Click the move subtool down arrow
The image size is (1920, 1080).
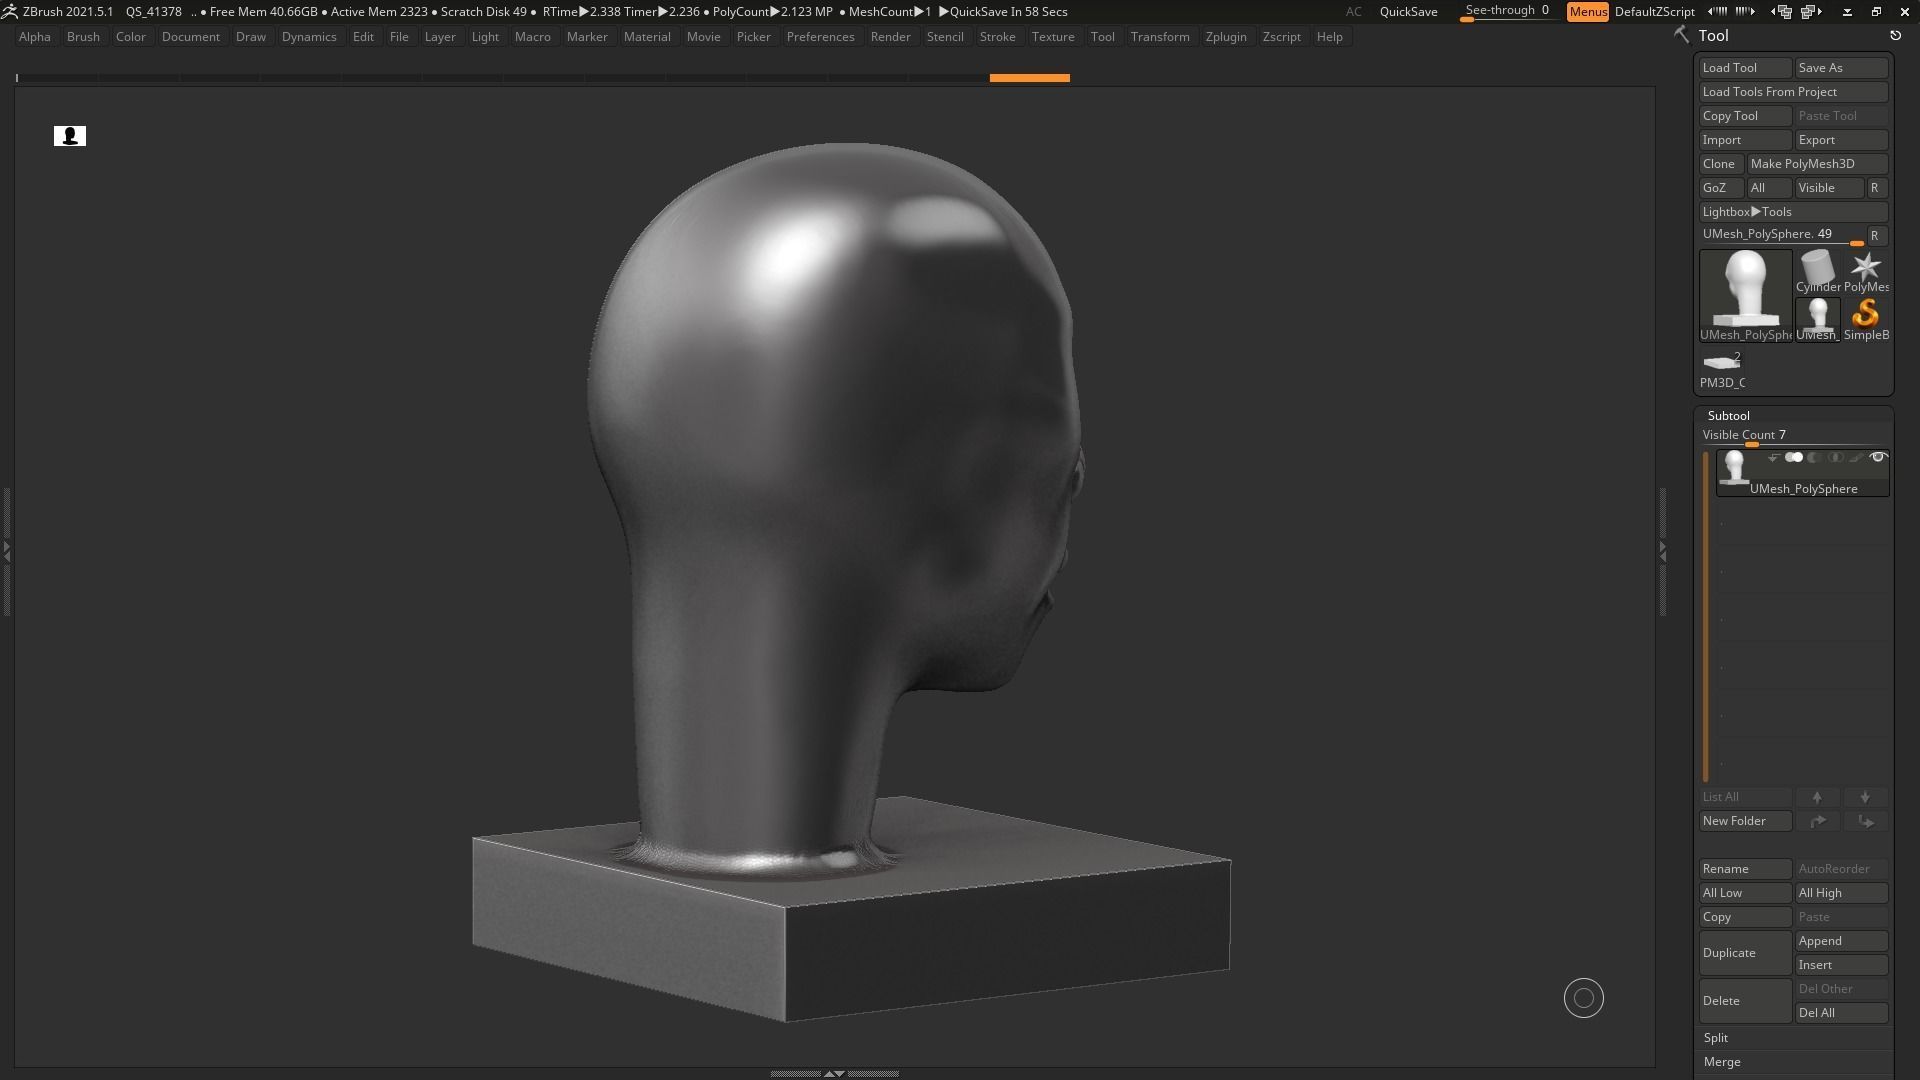pyautogui.click(x=1865, y=797)
